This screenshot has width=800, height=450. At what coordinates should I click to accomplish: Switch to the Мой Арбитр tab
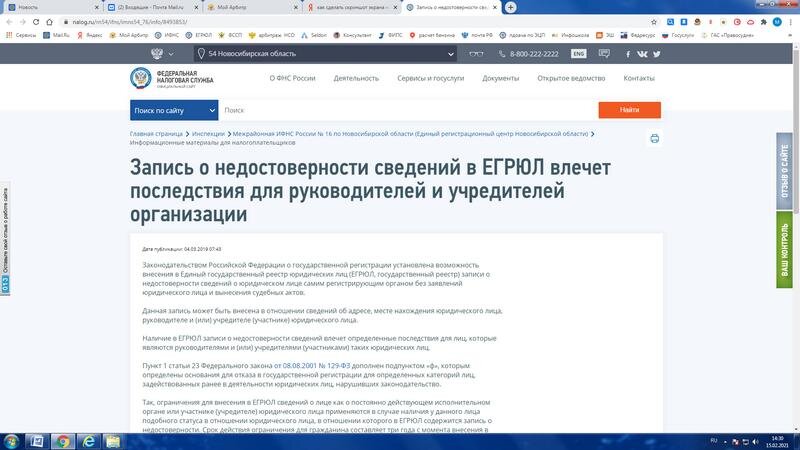point(252,7)
